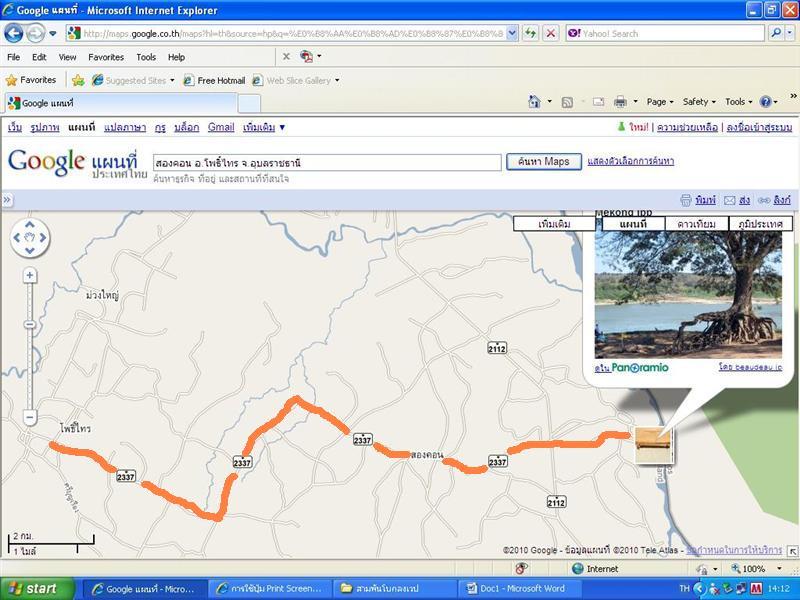The image size is (800, 600).
Task: Click the Google Maps search text field
Action: 327,163
